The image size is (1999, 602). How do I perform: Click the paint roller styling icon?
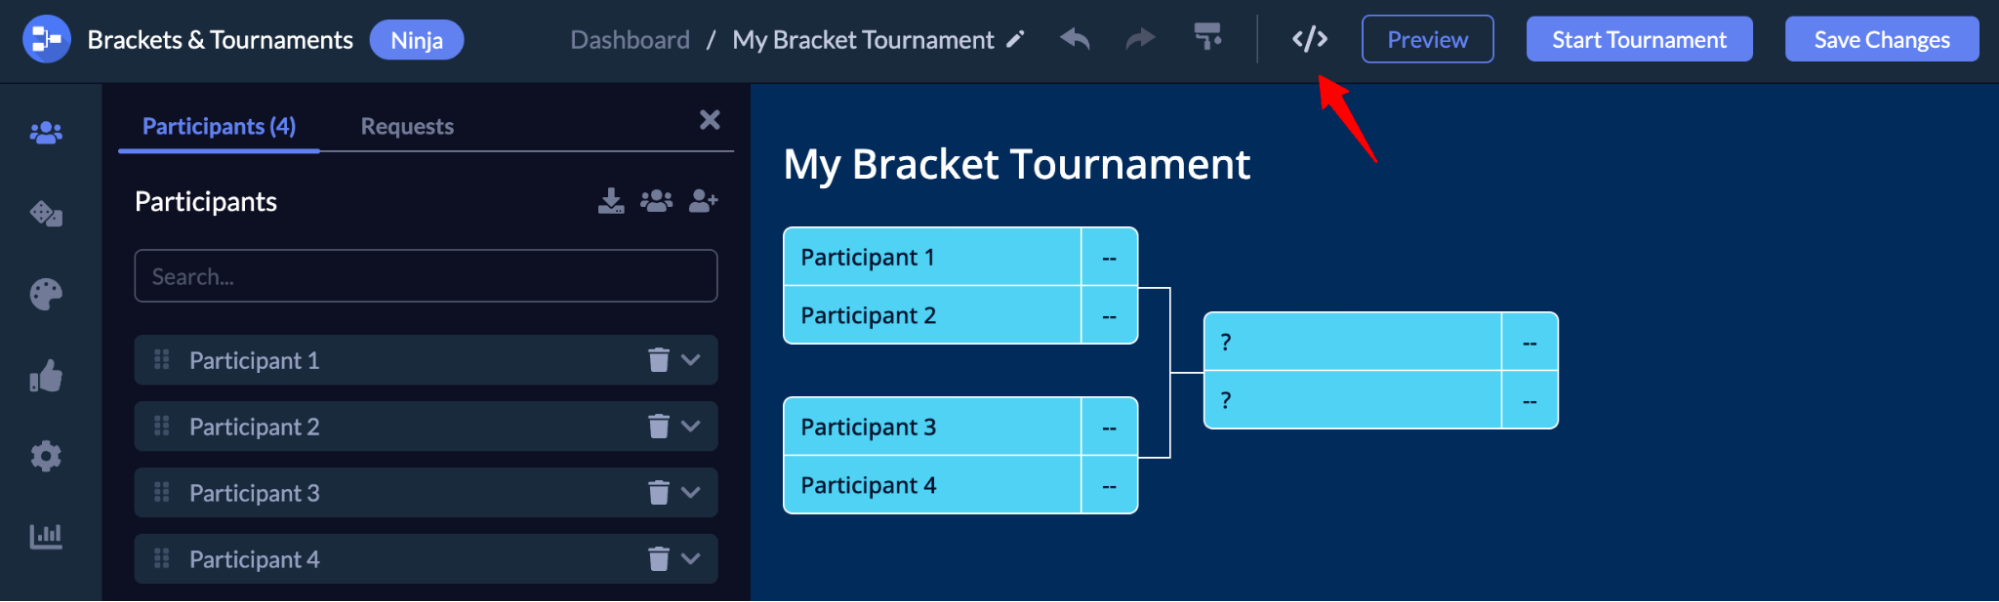(1207, 39)
